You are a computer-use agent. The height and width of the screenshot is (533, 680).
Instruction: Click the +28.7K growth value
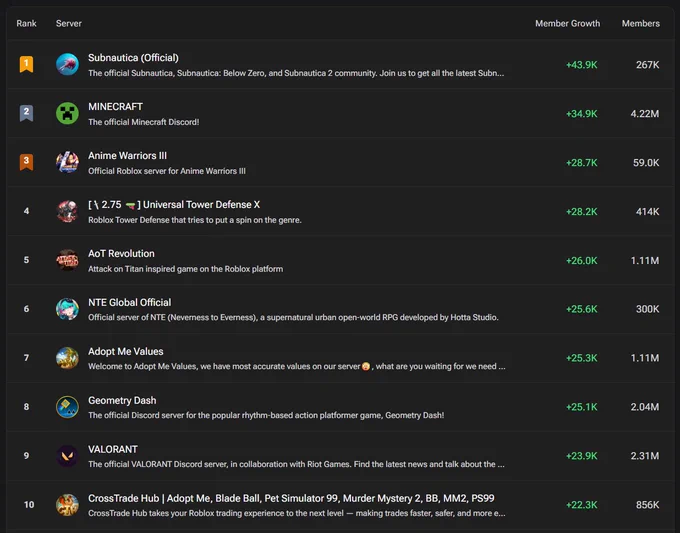[582, 163]
